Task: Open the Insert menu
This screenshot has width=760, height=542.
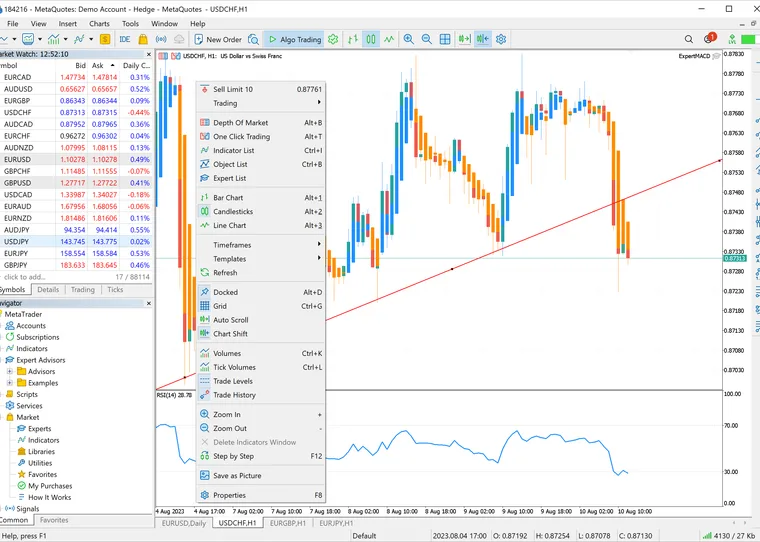Action: pos(67,24)
